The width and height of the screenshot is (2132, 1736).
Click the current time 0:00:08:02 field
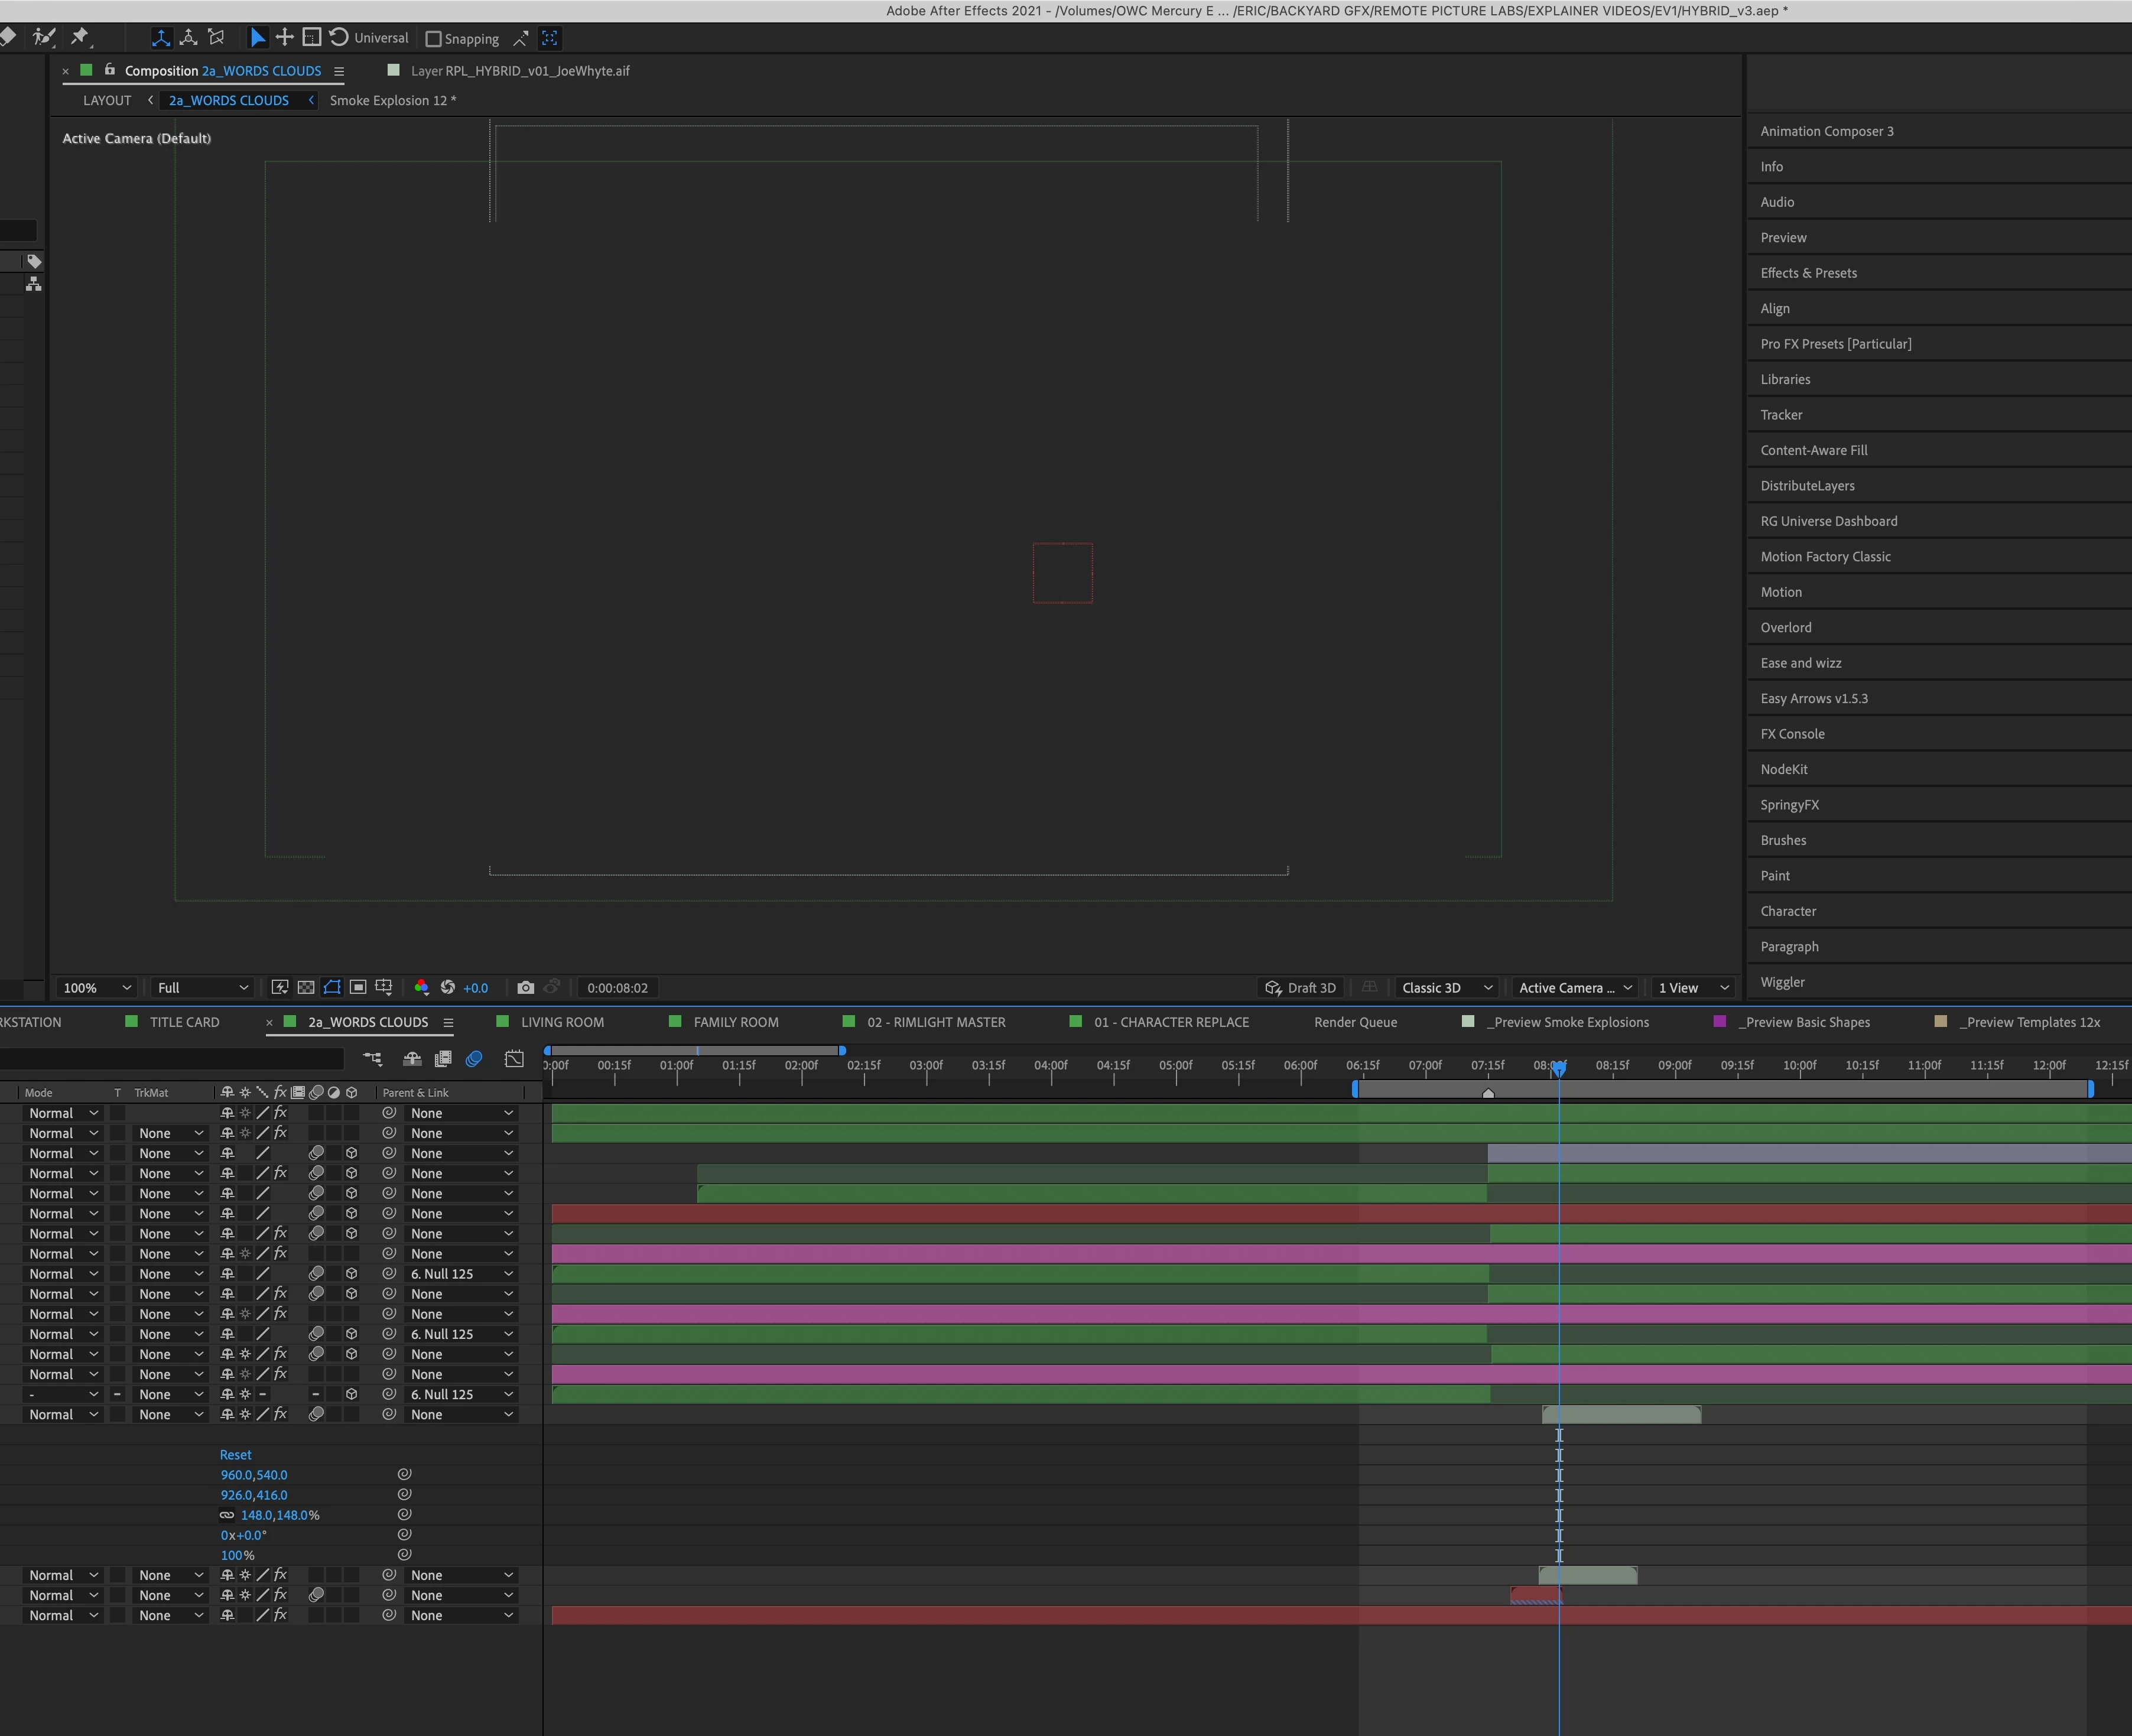pyautogui.click(x=617, y=987)
